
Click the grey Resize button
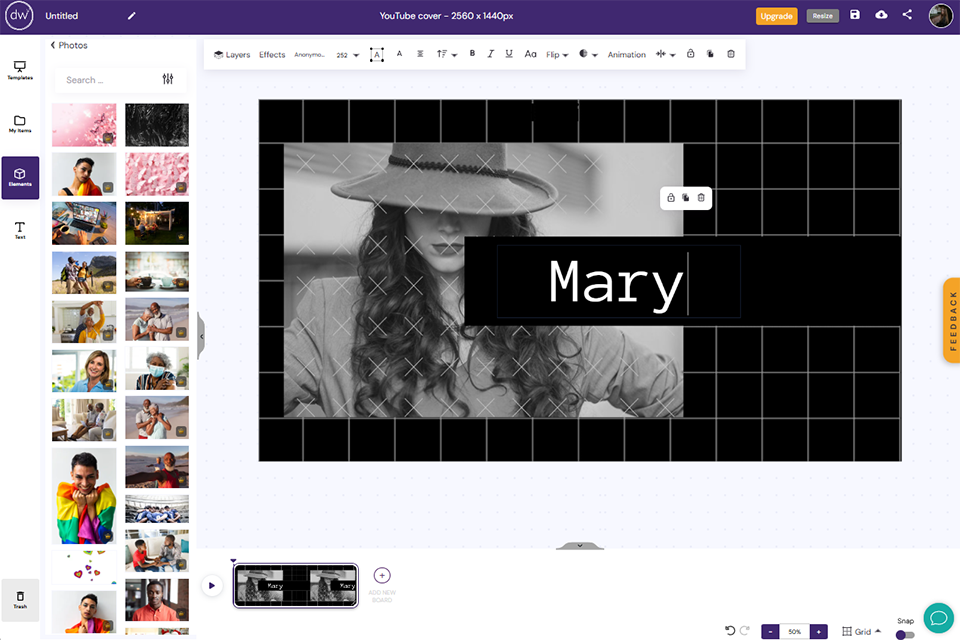click(822, 16)
